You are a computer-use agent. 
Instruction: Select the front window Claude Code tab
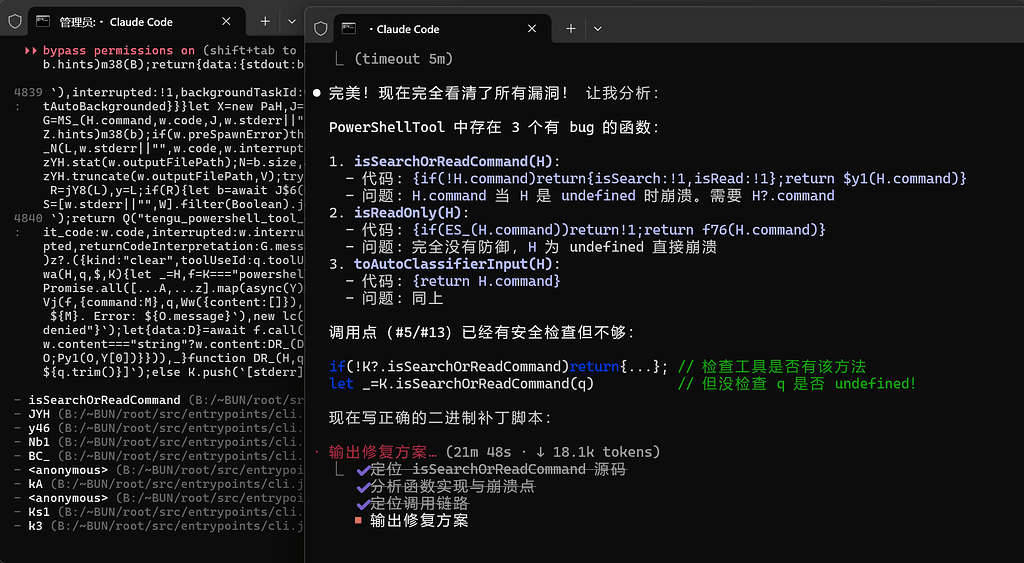pyautogui.click(x=441, y=29)
